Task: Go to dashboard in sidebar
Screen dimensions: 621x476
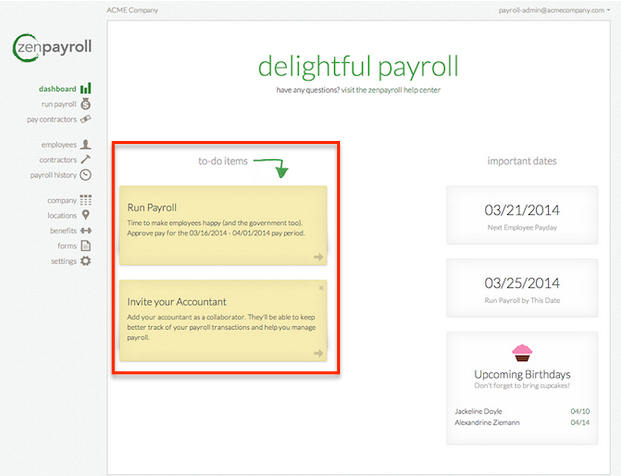Action: [57, 89]
